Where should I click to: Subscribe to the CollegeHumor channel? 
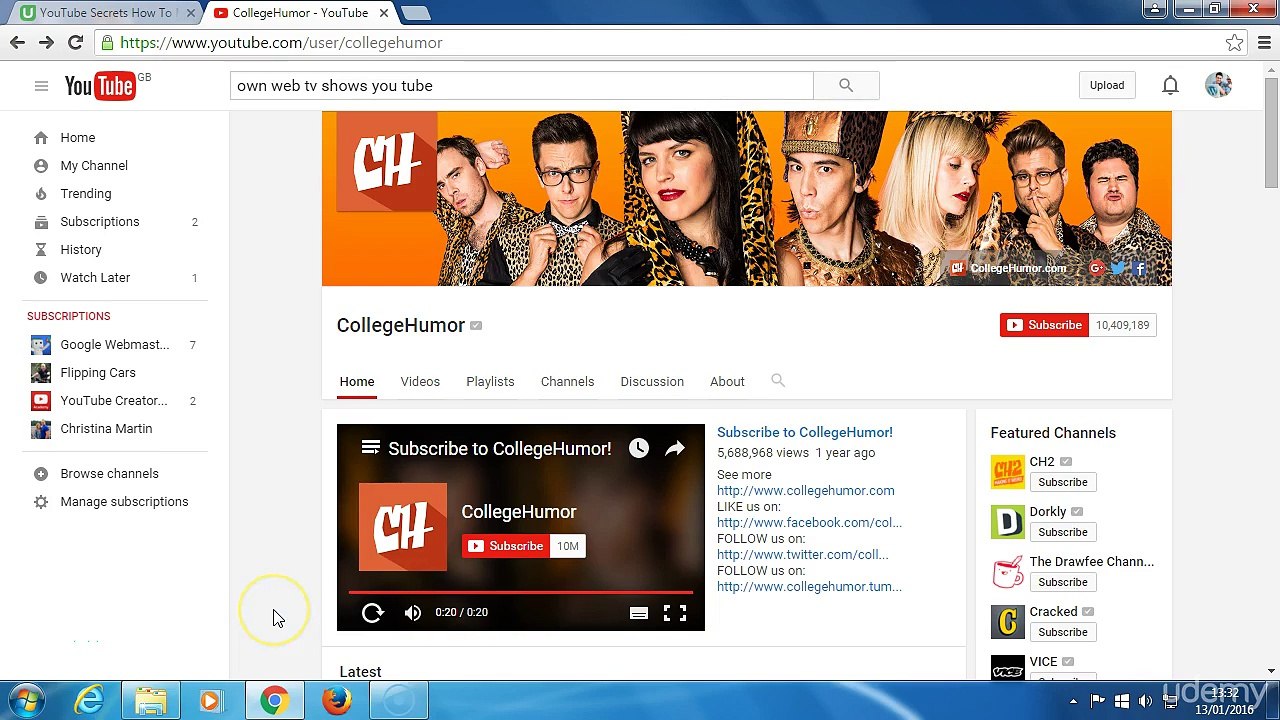(x=1044, y=325)
